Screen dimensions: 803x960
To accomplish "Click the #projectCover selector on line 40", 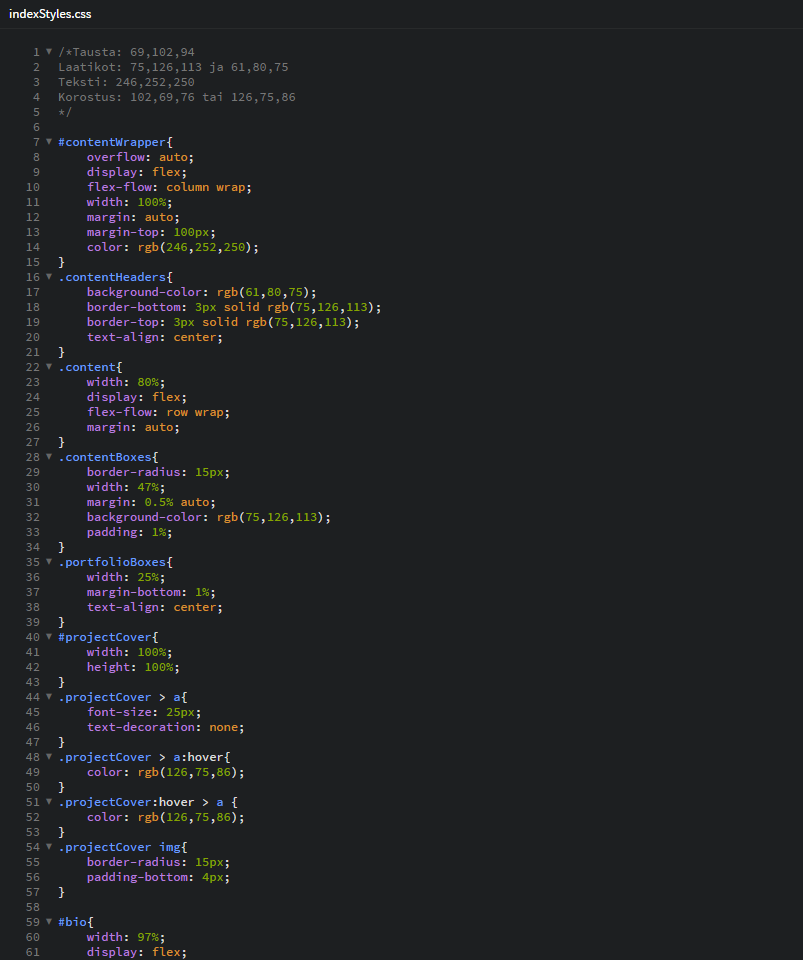I will [105, 637].
